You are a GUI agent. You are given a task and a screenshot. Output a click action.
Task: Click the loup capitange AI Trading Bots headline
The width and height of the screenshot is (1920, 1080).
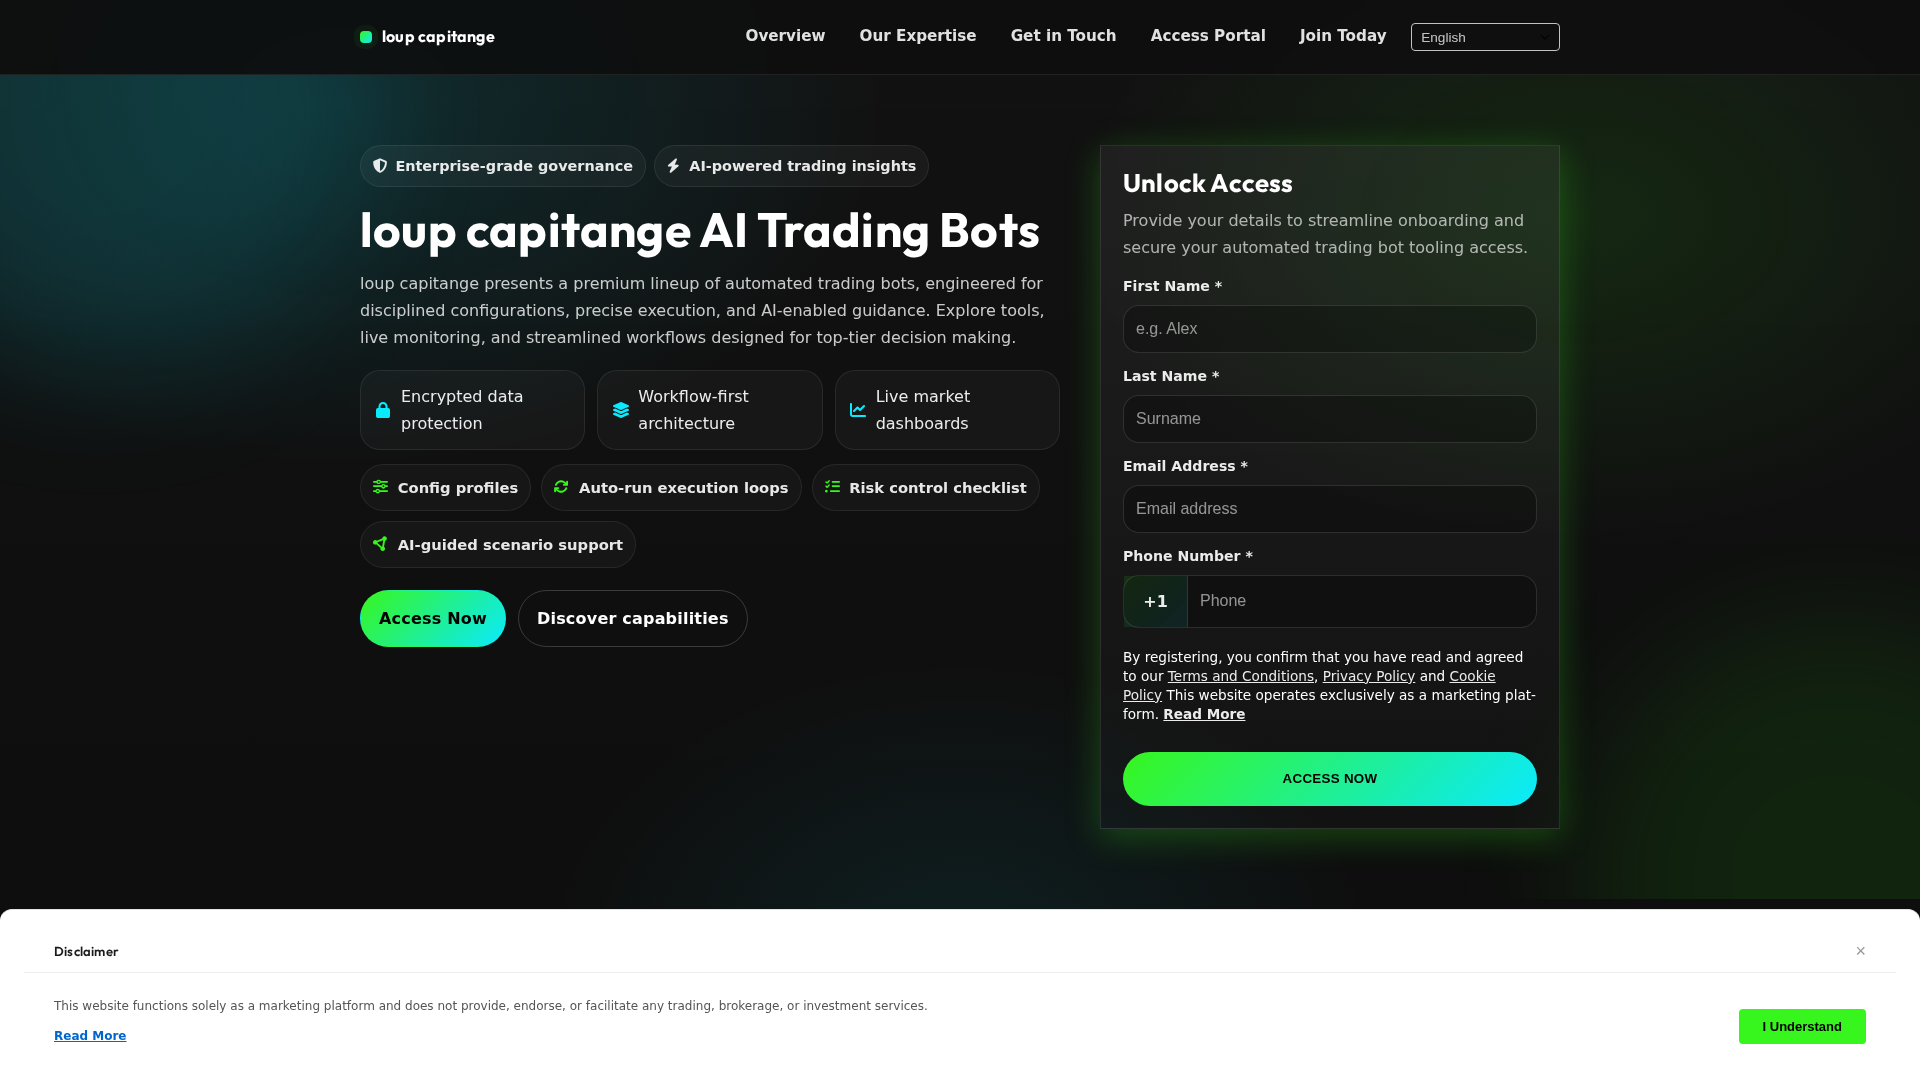click(x=700, y=231)
